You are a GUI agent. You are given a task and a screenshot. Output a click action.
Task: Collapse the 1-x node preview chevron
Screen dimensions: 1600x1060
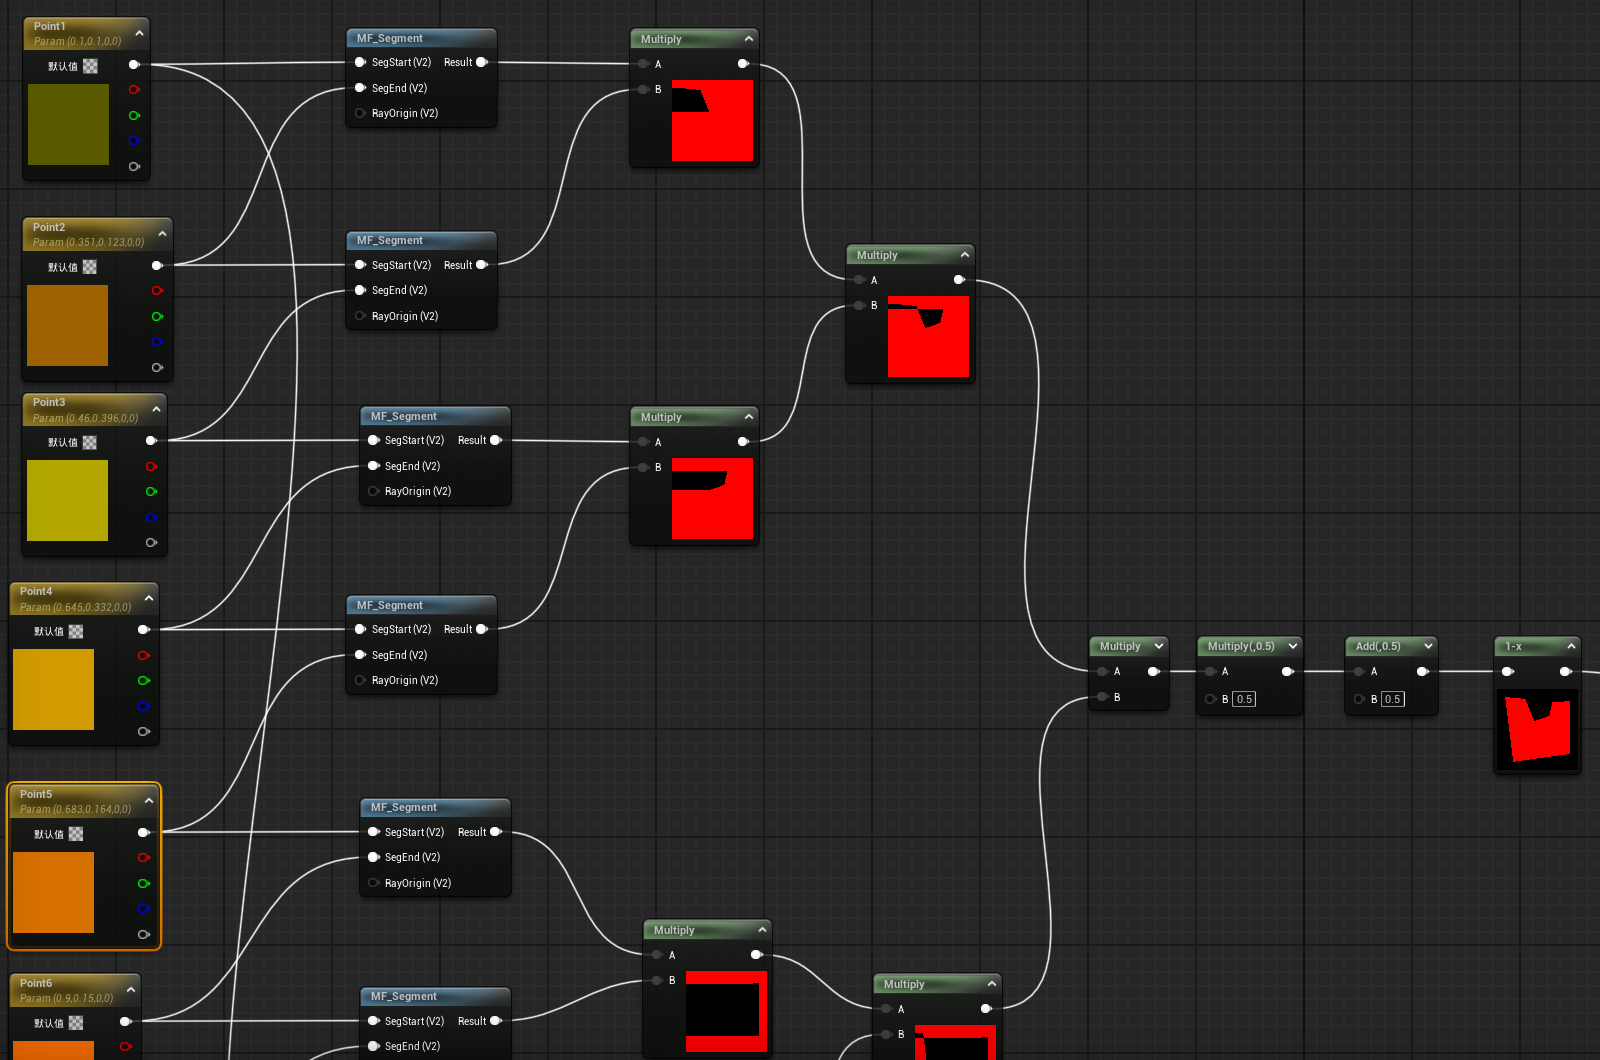coord(1571,646)
